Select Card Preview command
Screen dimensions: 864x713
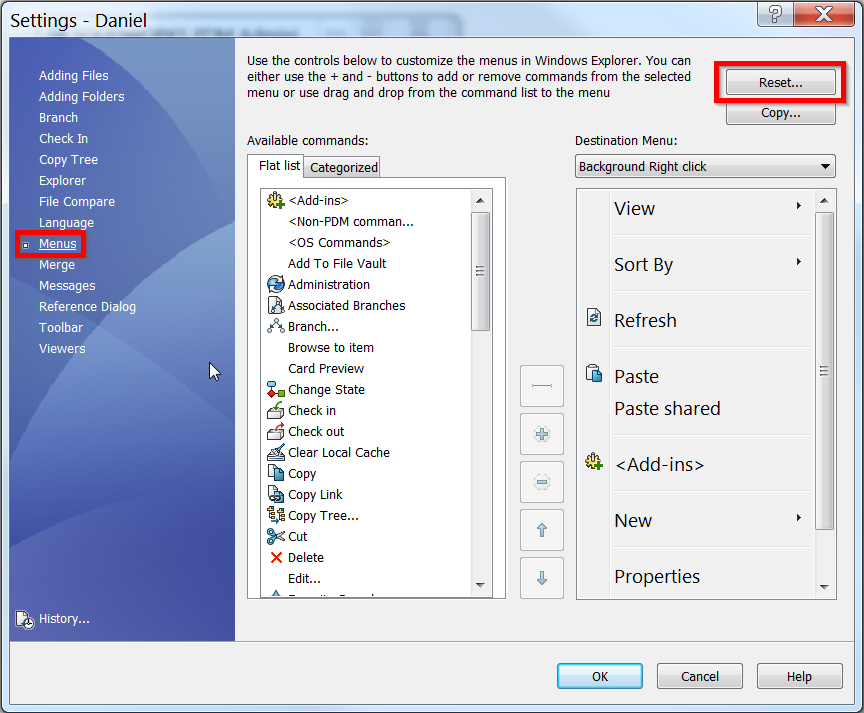pos(326,368)
